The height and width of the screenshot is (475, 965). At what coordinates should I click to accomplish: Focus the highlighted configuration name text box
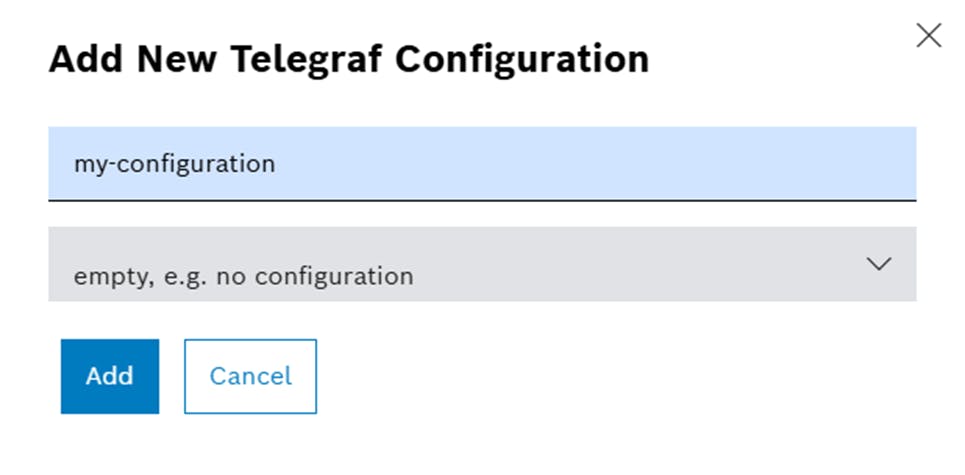pyautogui.click(x=482, y=164)
